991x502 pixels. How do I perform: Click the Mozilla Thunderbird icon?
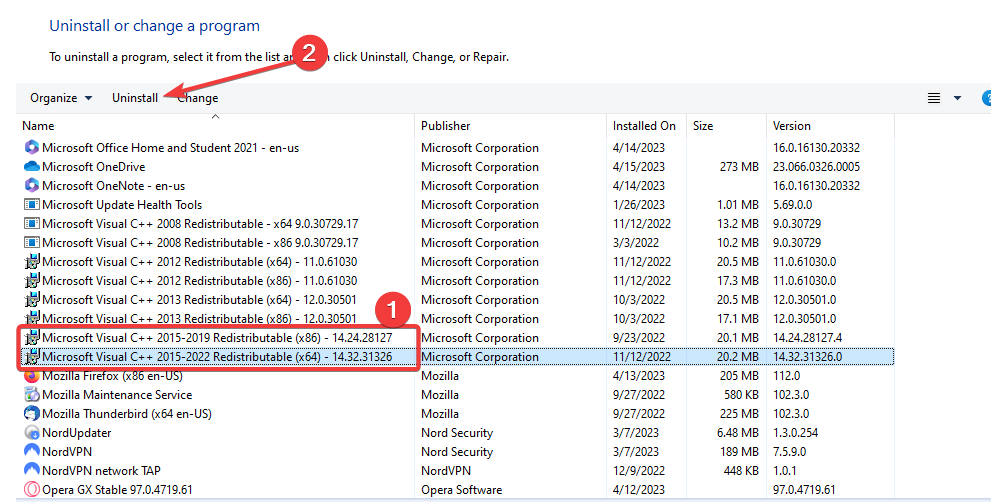point(32,413)
